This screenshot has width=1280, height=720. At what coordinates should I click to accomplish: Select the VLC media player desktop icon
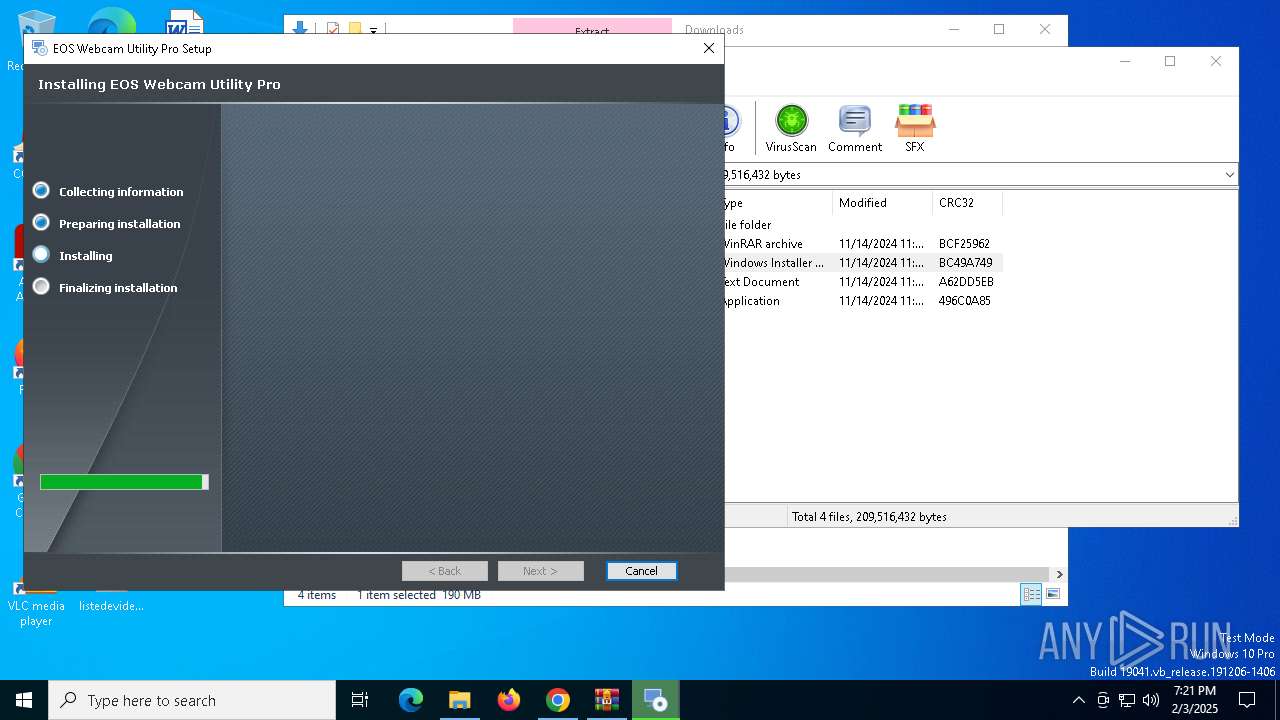[x=36, y=605]
